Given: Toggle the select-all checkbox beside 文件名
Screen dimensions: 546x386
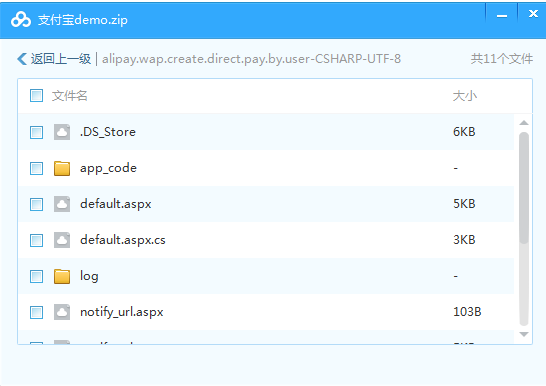Looking at the screenshot, I should coord(36,95).
